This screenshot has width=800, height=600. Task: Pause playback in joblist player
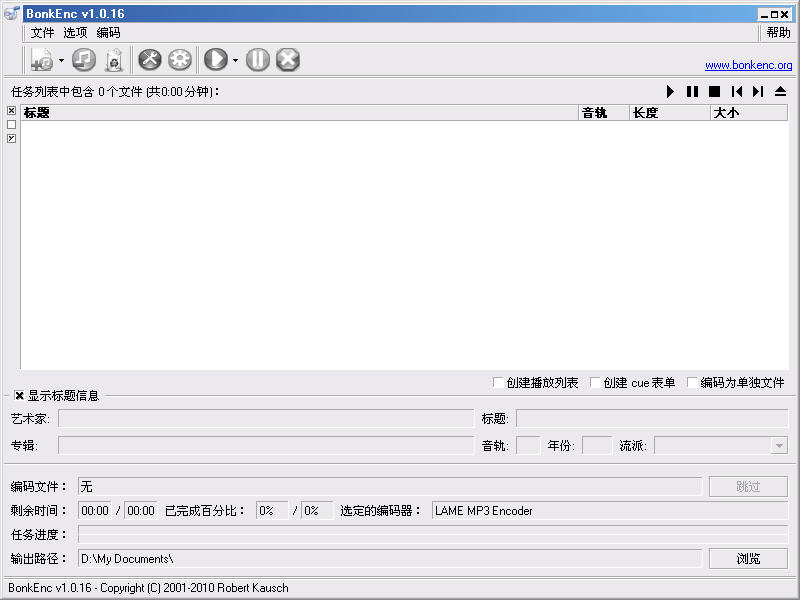click(692, 91)
